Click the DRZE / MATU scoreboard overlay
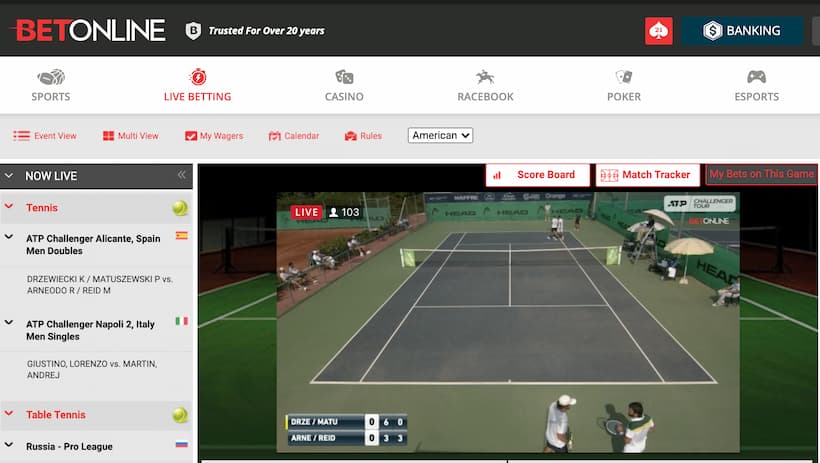 tap(346, 422)
